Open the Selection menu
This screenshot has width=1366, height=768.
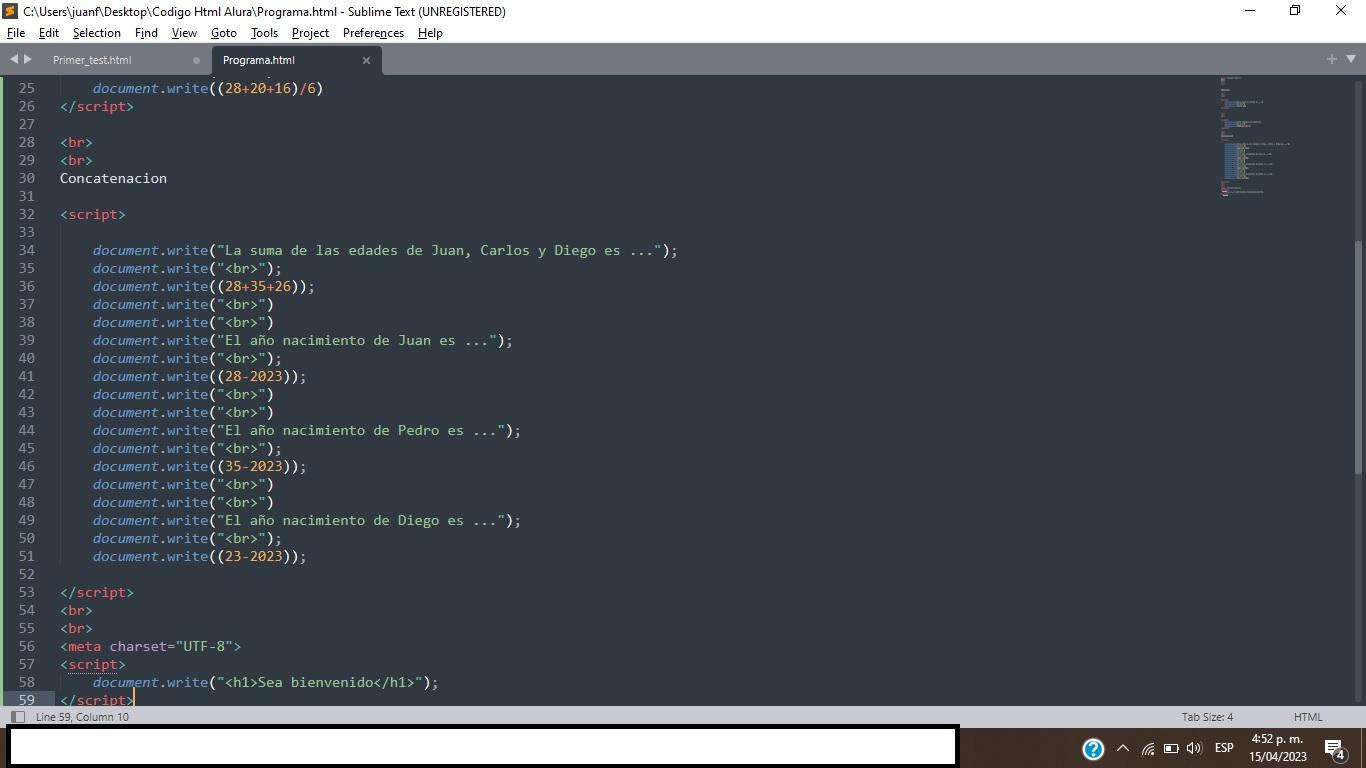click(x=96, y=33)
